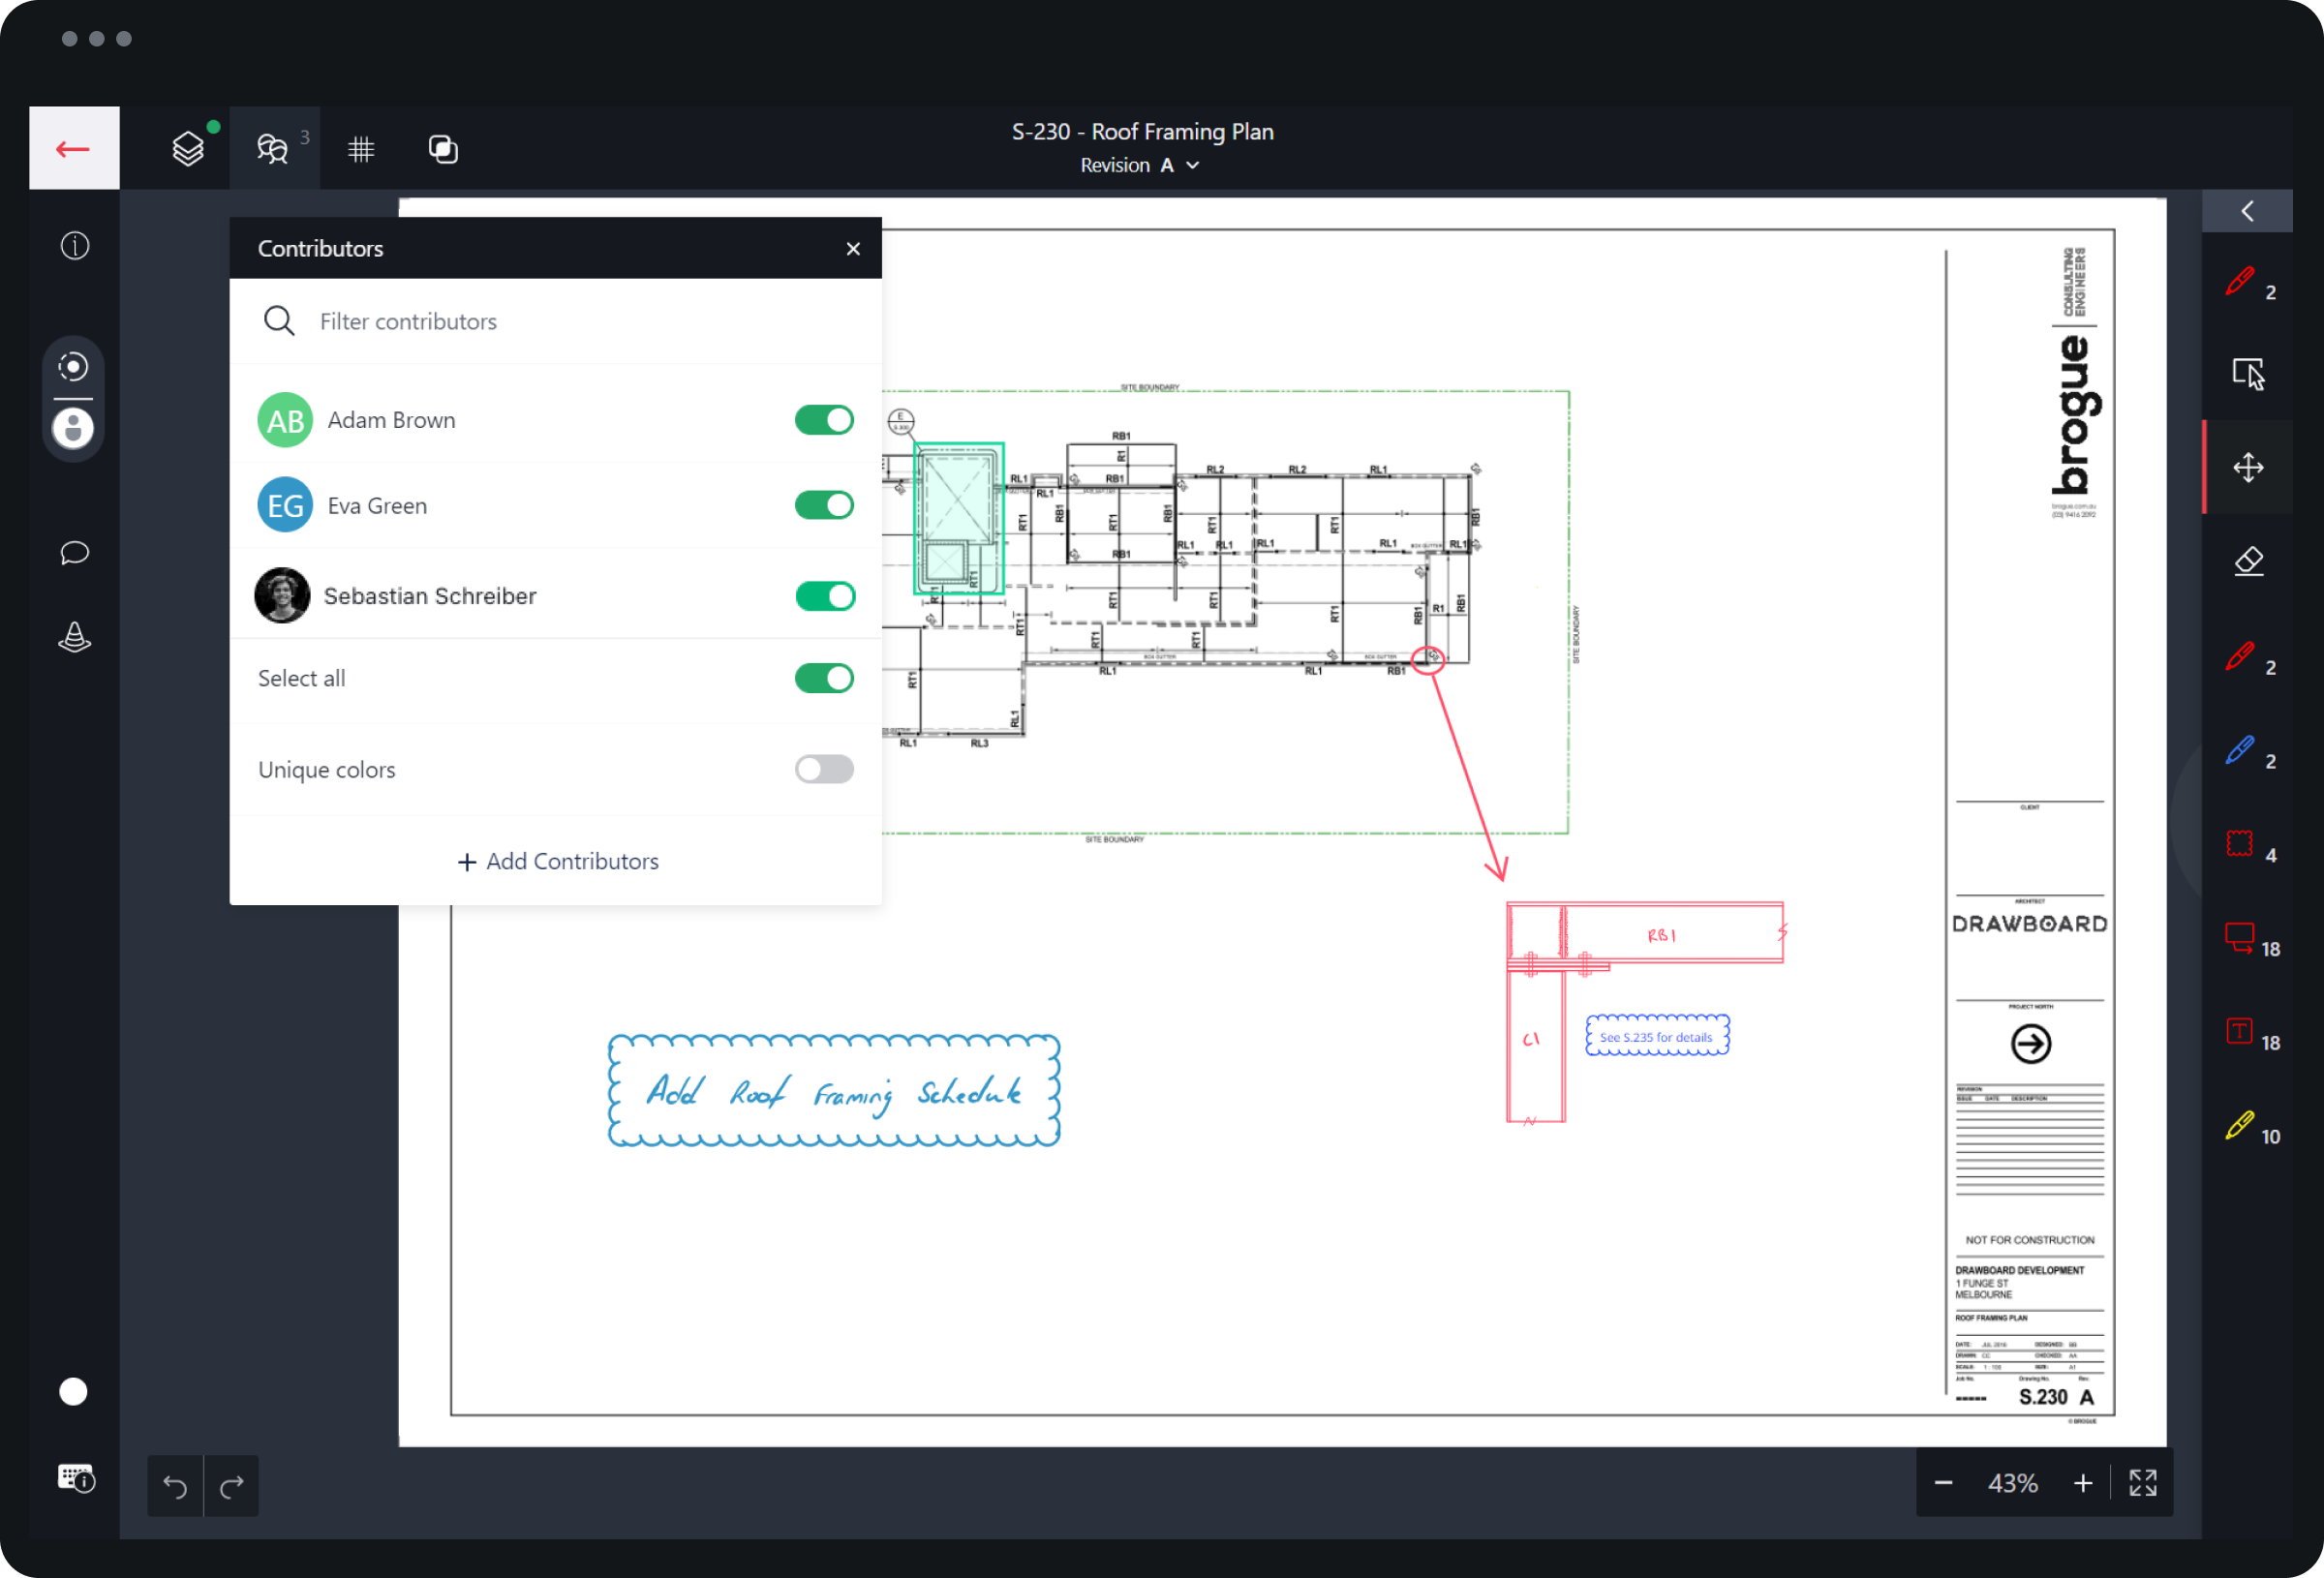Select the callout markup tool
Image resolution: width=2324 pixels, height=1578 pixels.
coord(2238,938)
